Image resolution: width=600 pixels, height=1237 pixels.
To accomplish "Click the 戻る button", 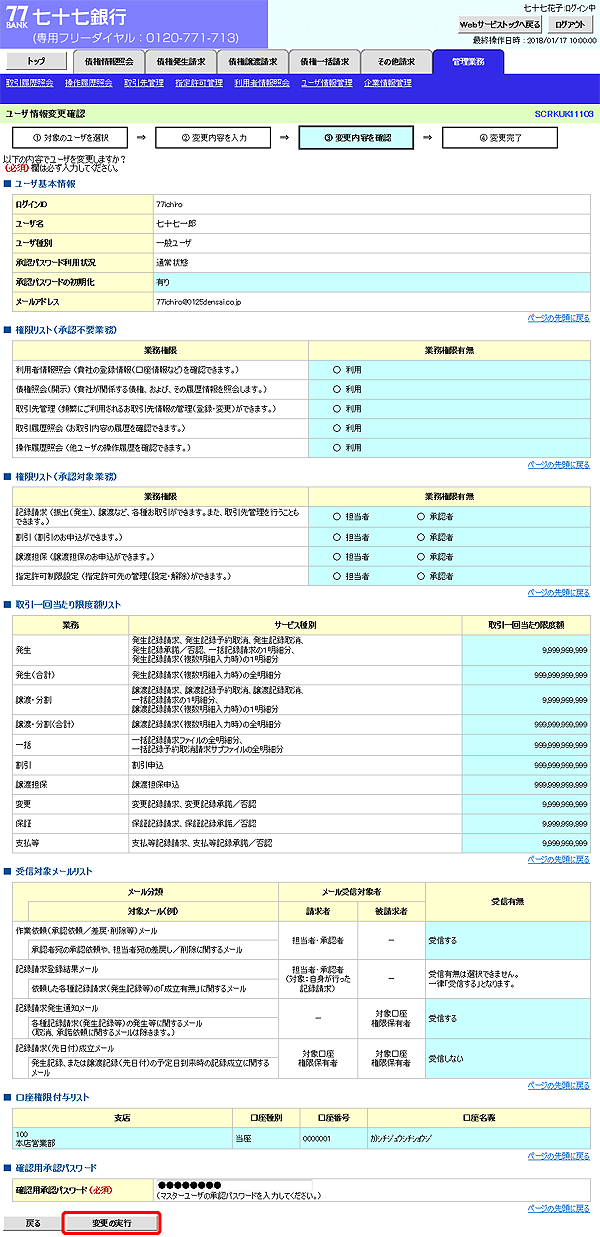I will pyautogui.click(x=32, y=1223).
